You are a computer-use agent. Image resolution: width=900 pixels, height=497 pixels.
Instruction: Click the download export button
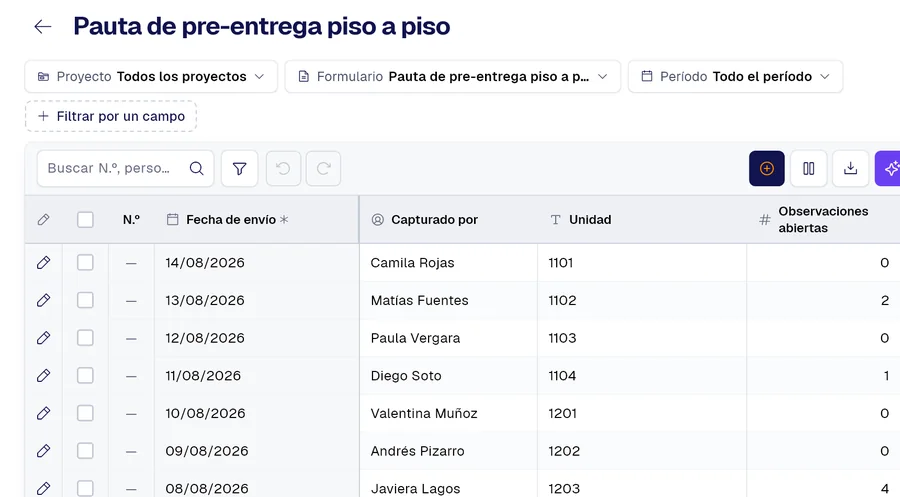850,169
